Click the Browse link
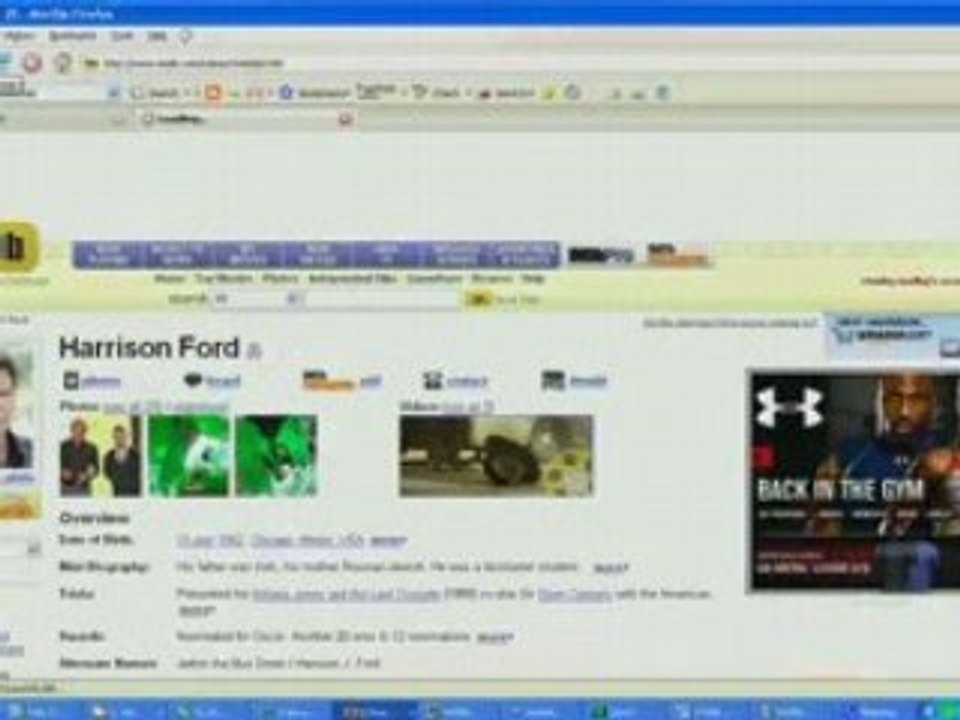 (492, 279)
